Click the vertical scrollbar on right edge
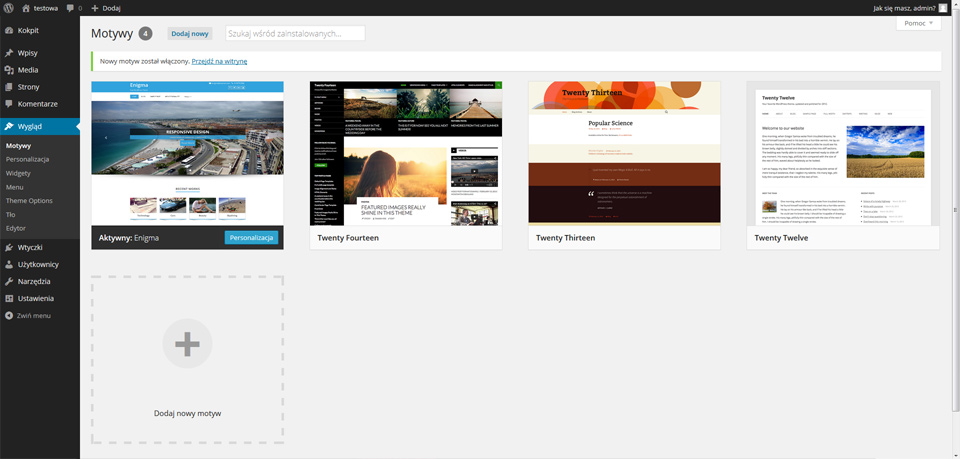Viewport: 960px width, 459px height. pyautogui.click(x=956, y=211)
